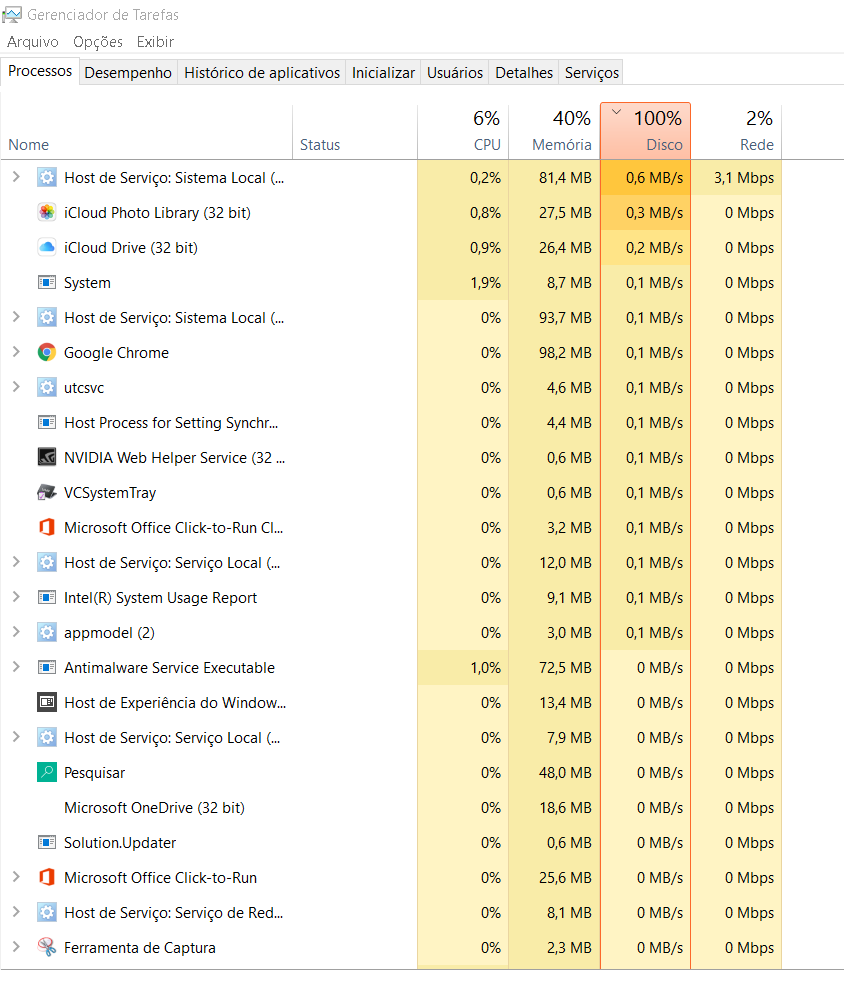Click the 48,0 MB memory cell for Pesquisar

click(554, 773)
